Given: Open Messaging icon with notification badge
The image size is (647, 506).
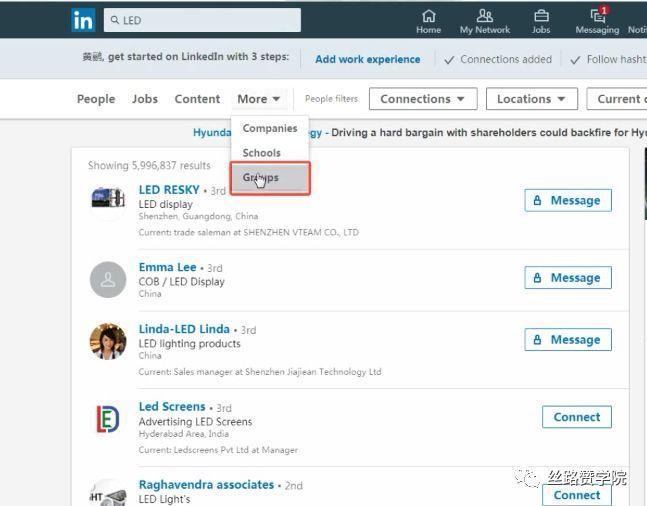Looking at the screenshot, I should pyautogui.click(x=597, y=21).
